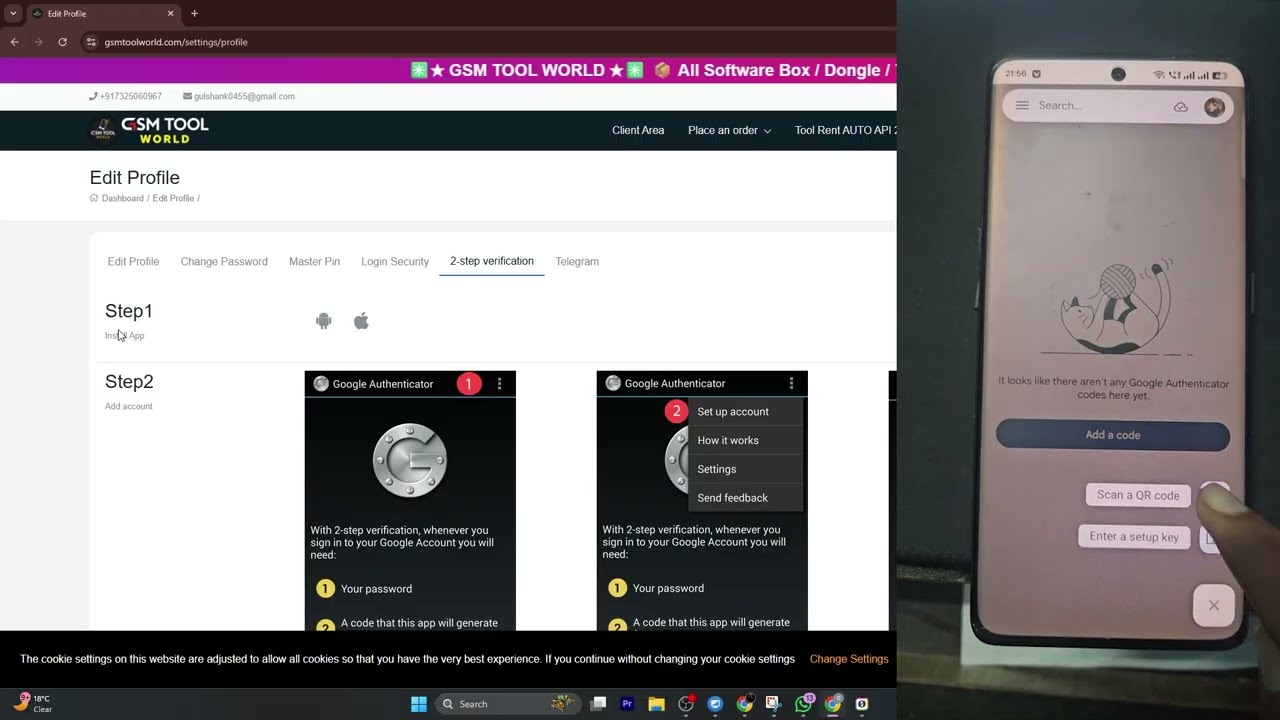Switch to the Change Password tab
1280x720 pixels.
224,261
